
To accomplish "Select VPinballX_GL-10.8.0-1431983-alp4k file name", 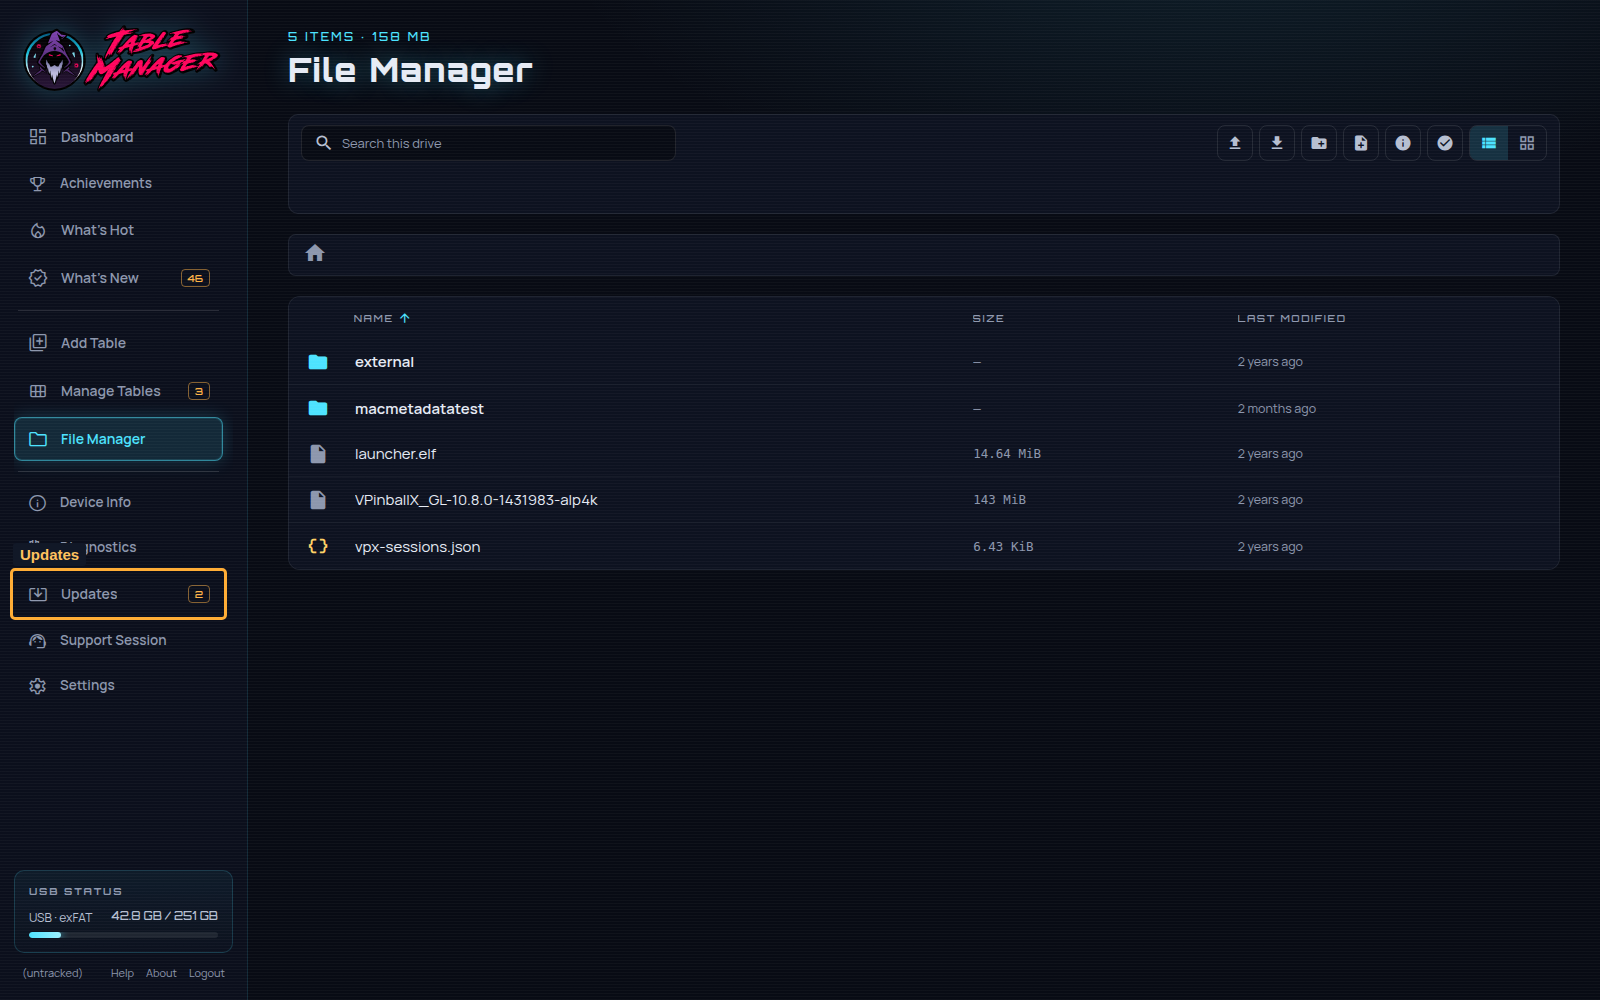I will click(476, 500).
